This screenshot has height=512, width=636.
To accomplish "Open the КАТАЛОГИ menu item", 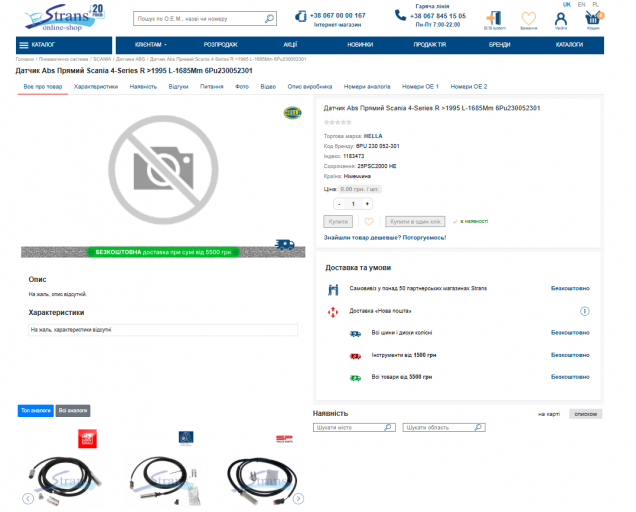I will click(569, 45).
